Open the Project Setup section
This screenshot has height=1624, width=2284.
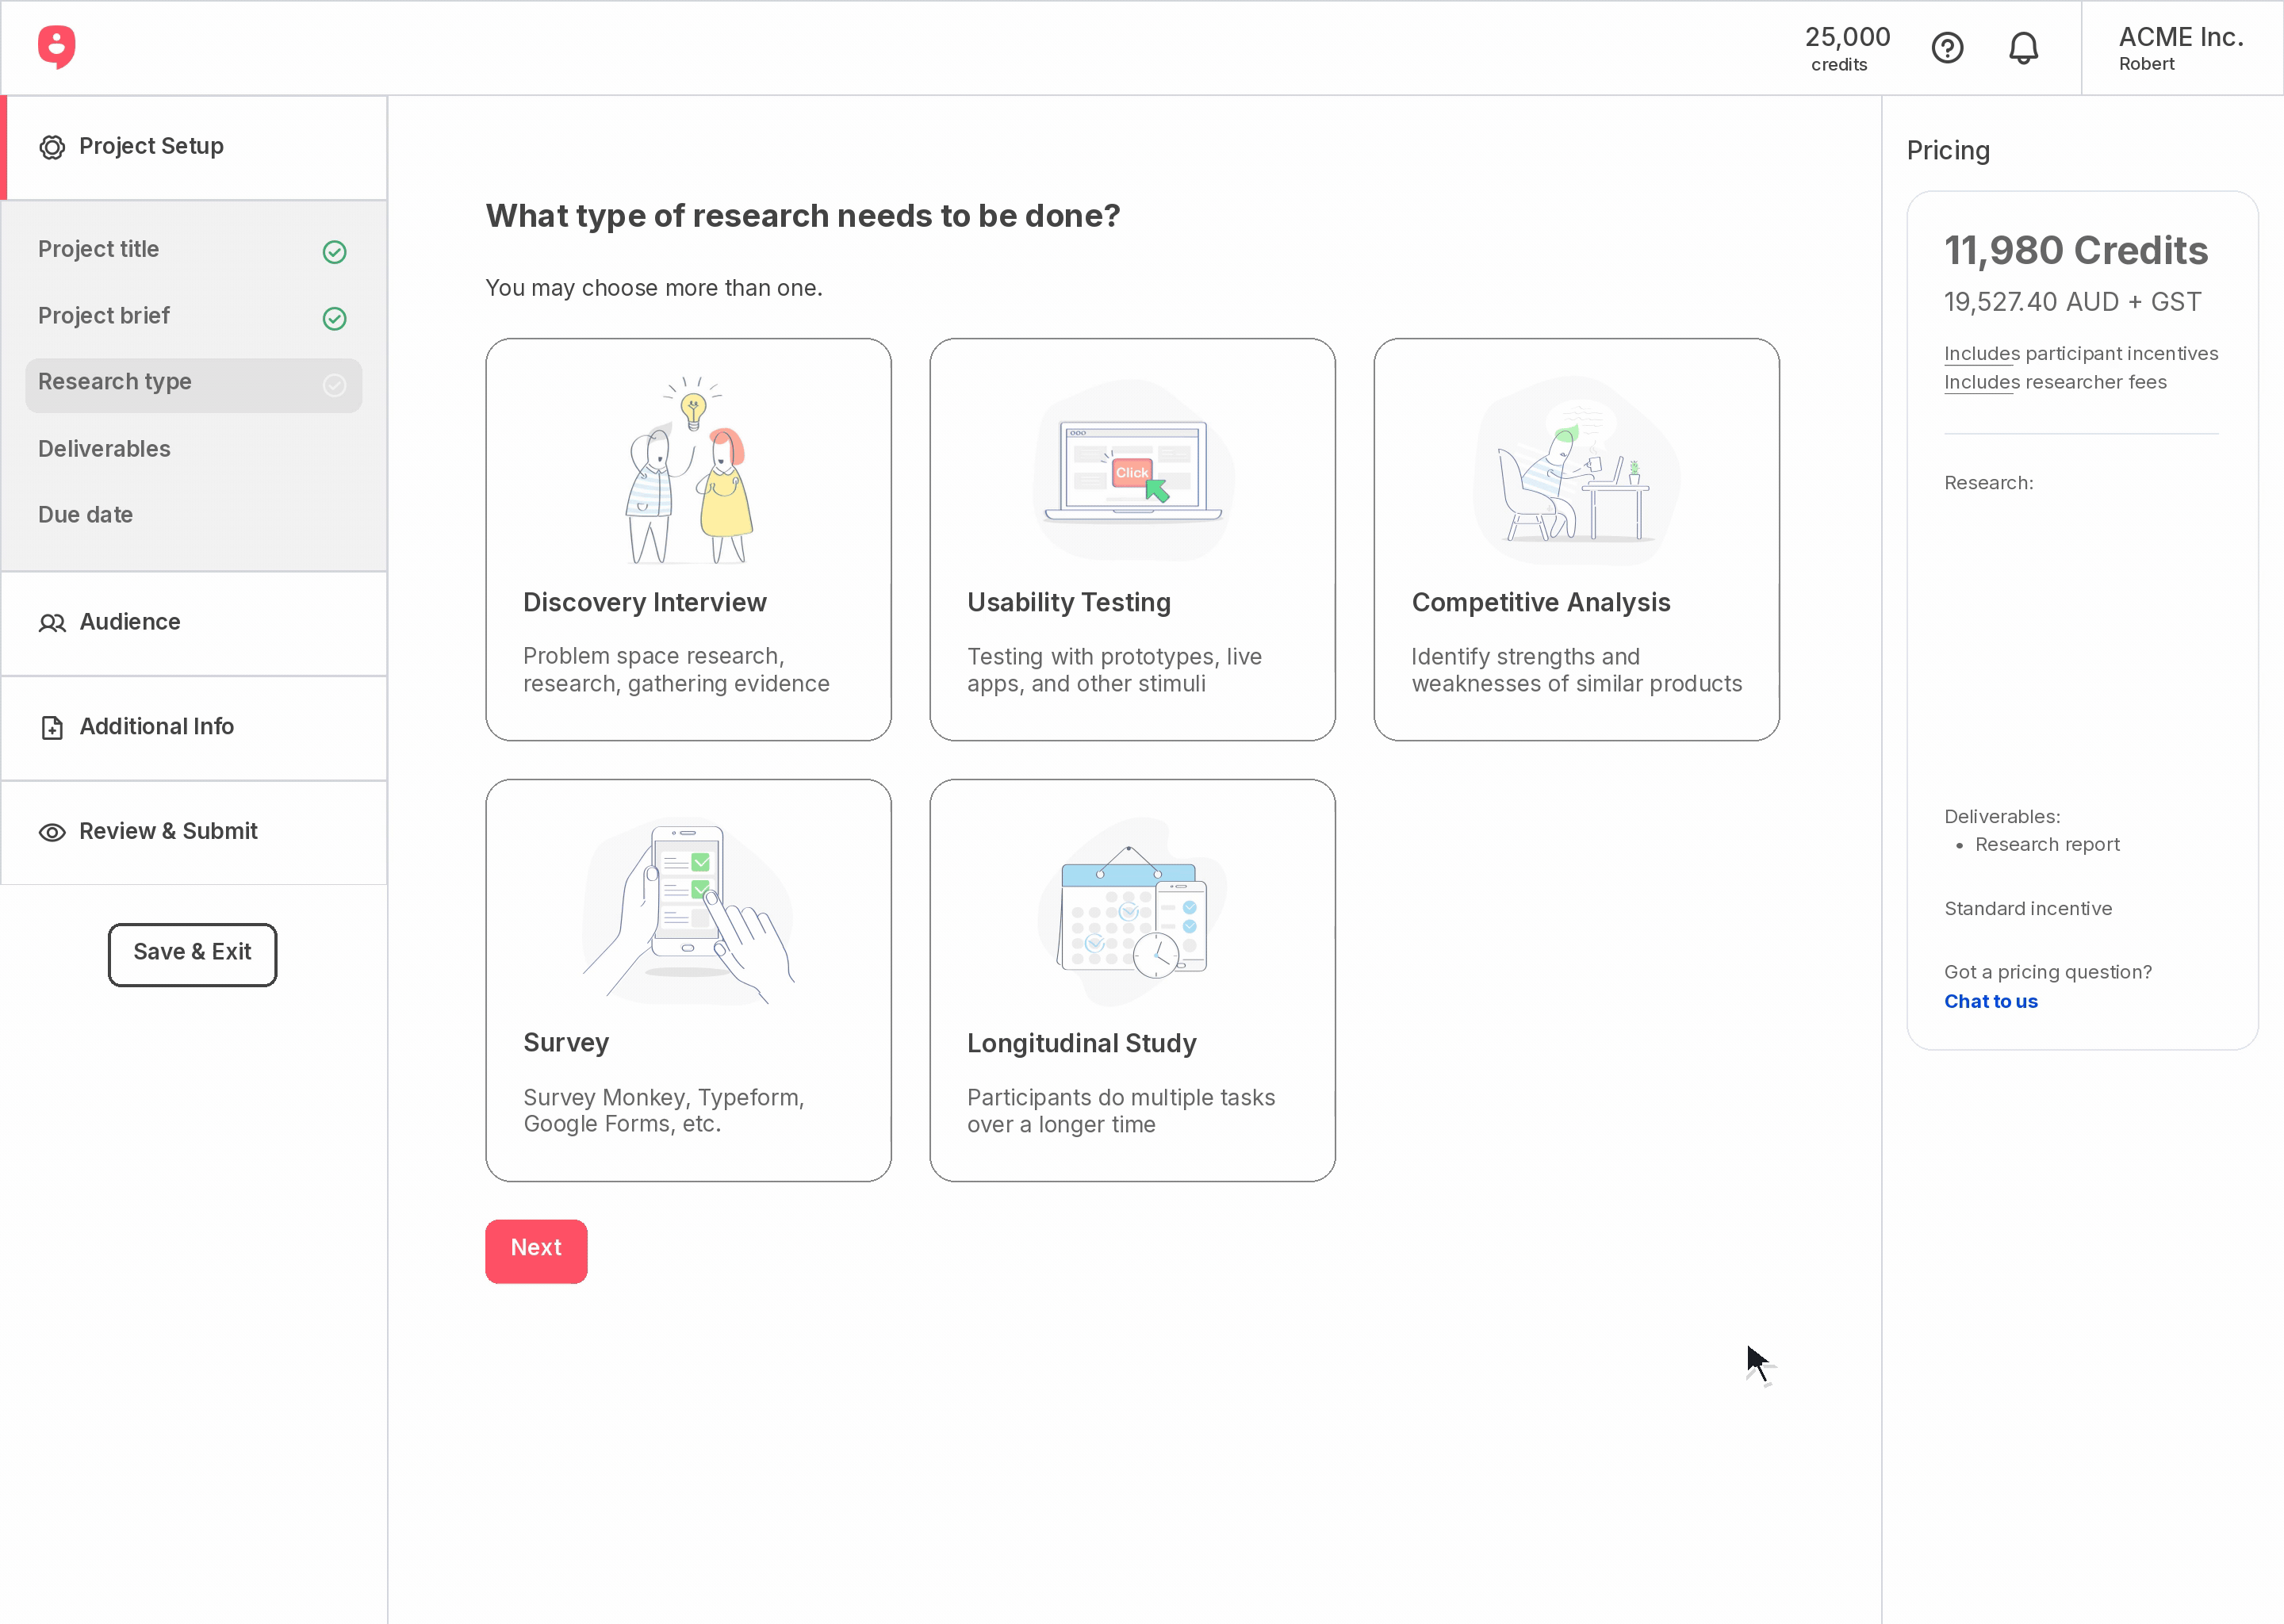tap(194, 147)
